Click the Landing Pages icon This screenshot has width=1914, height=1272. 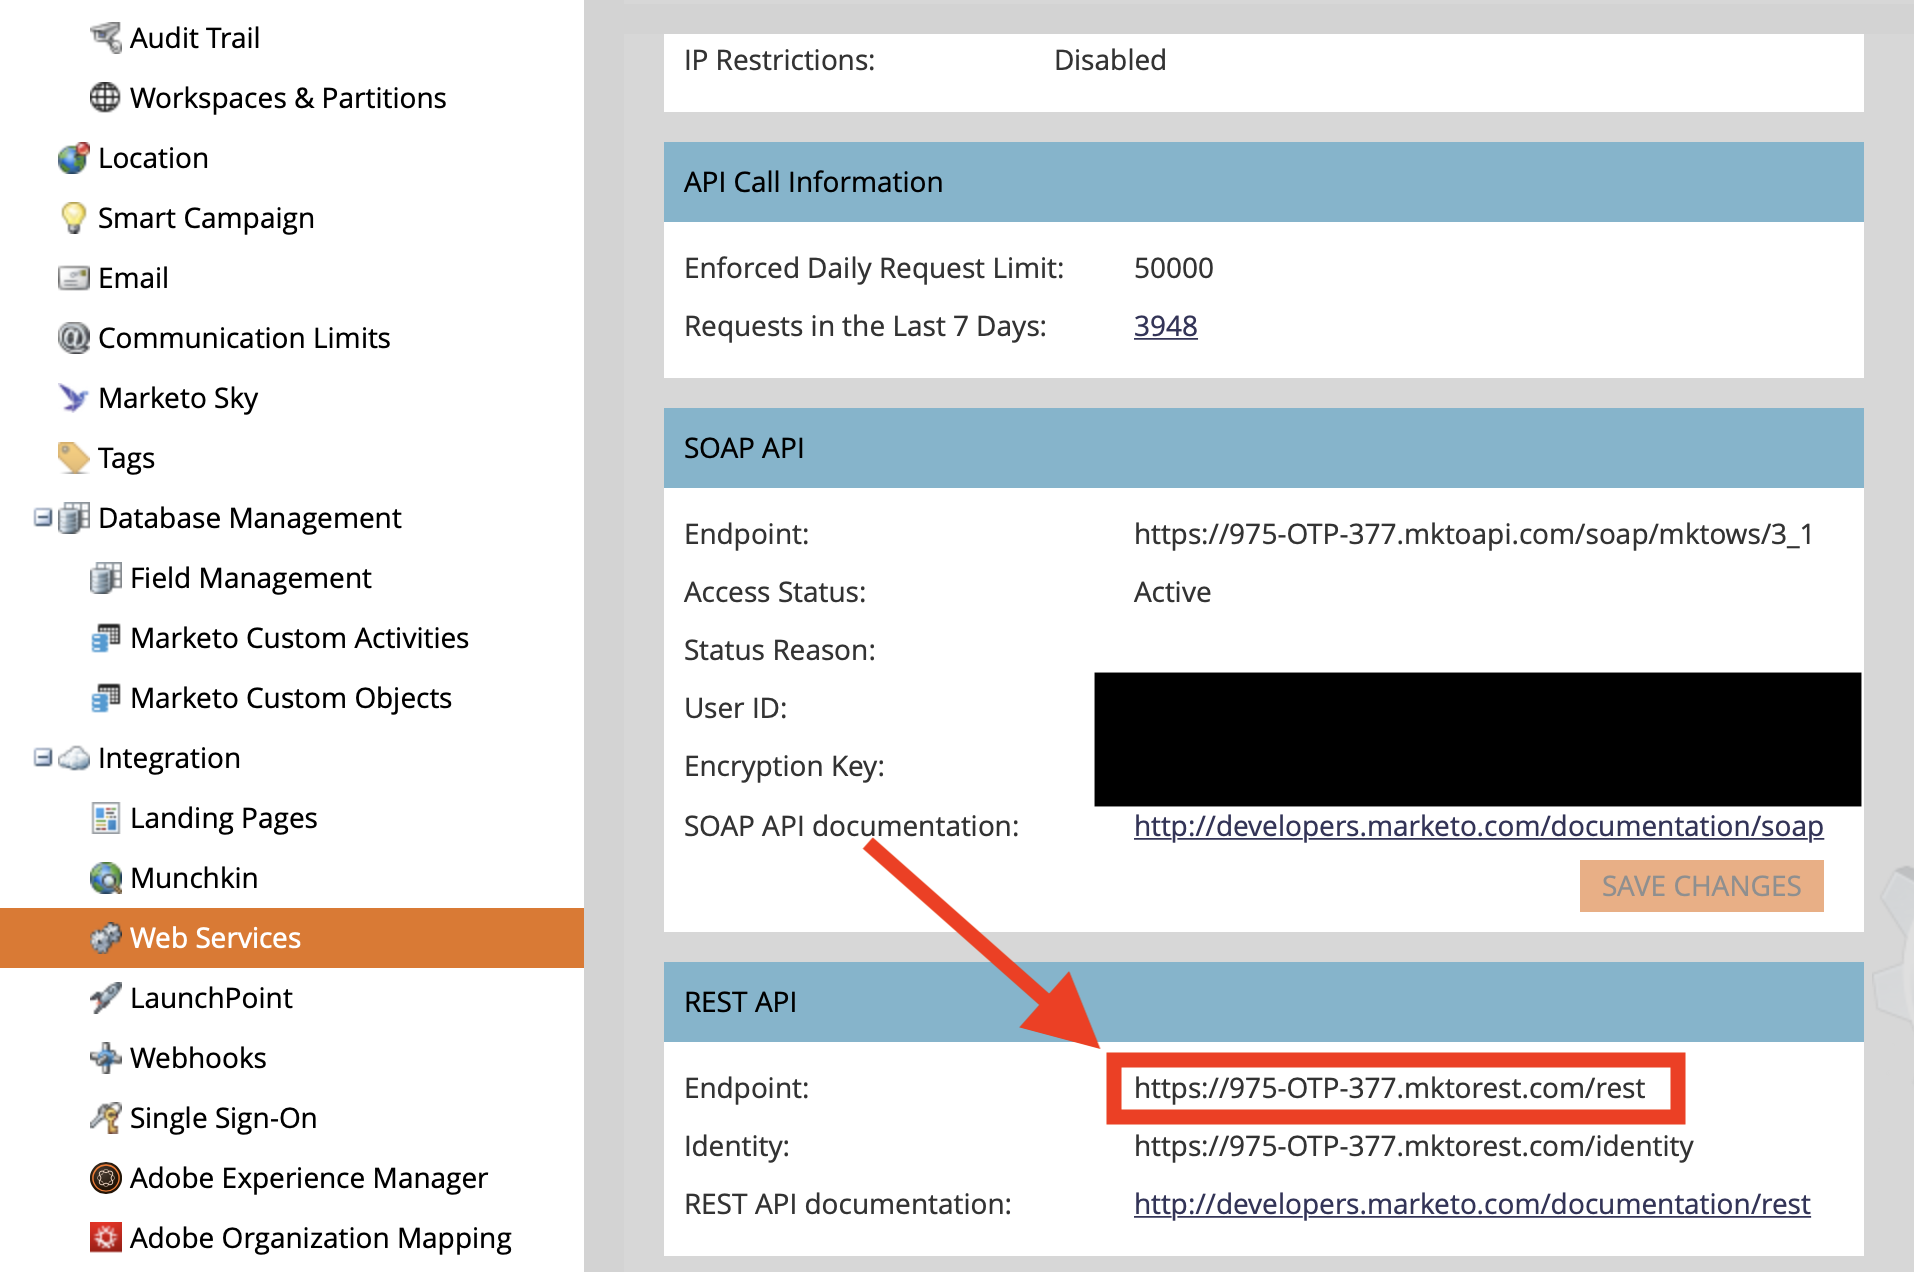click(x=105, y=818)
